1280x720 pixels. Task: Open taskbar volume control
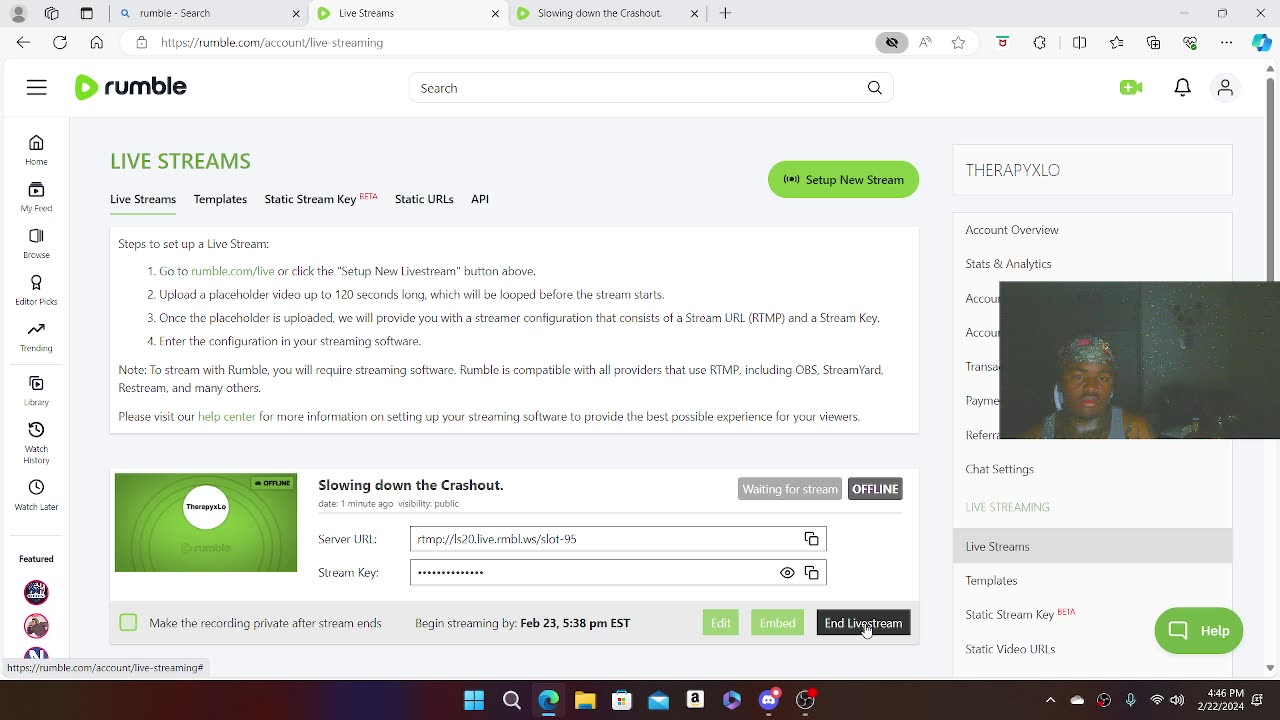1177,700
